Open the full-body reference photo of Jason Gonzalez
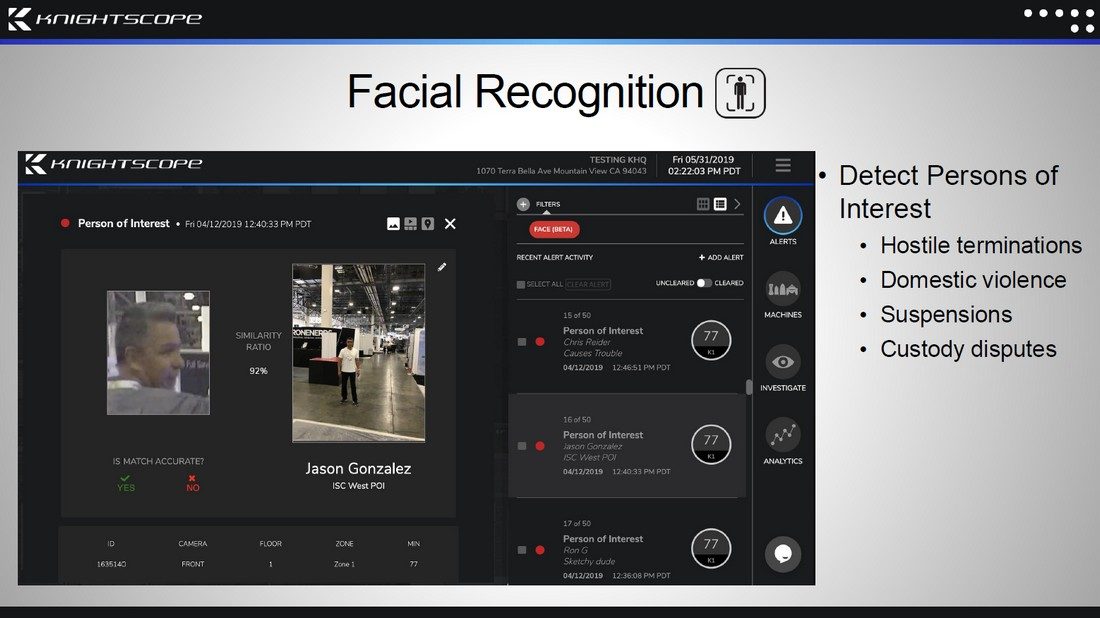The width and height of the screenshot is (1100, 618). click(x=358, y=353)
